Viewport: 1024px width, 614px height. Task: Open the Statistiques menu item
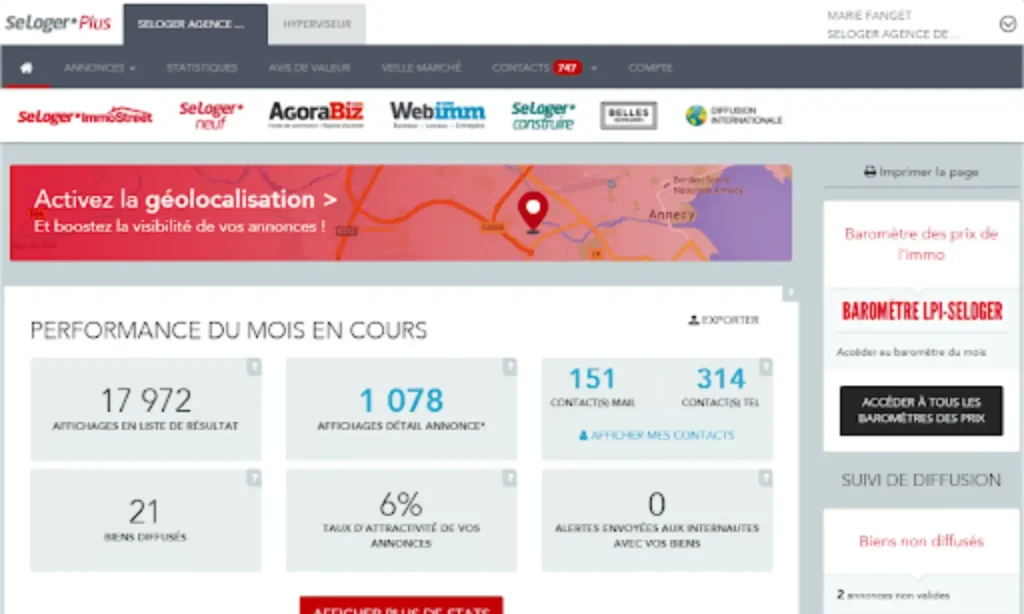[202, 68]
